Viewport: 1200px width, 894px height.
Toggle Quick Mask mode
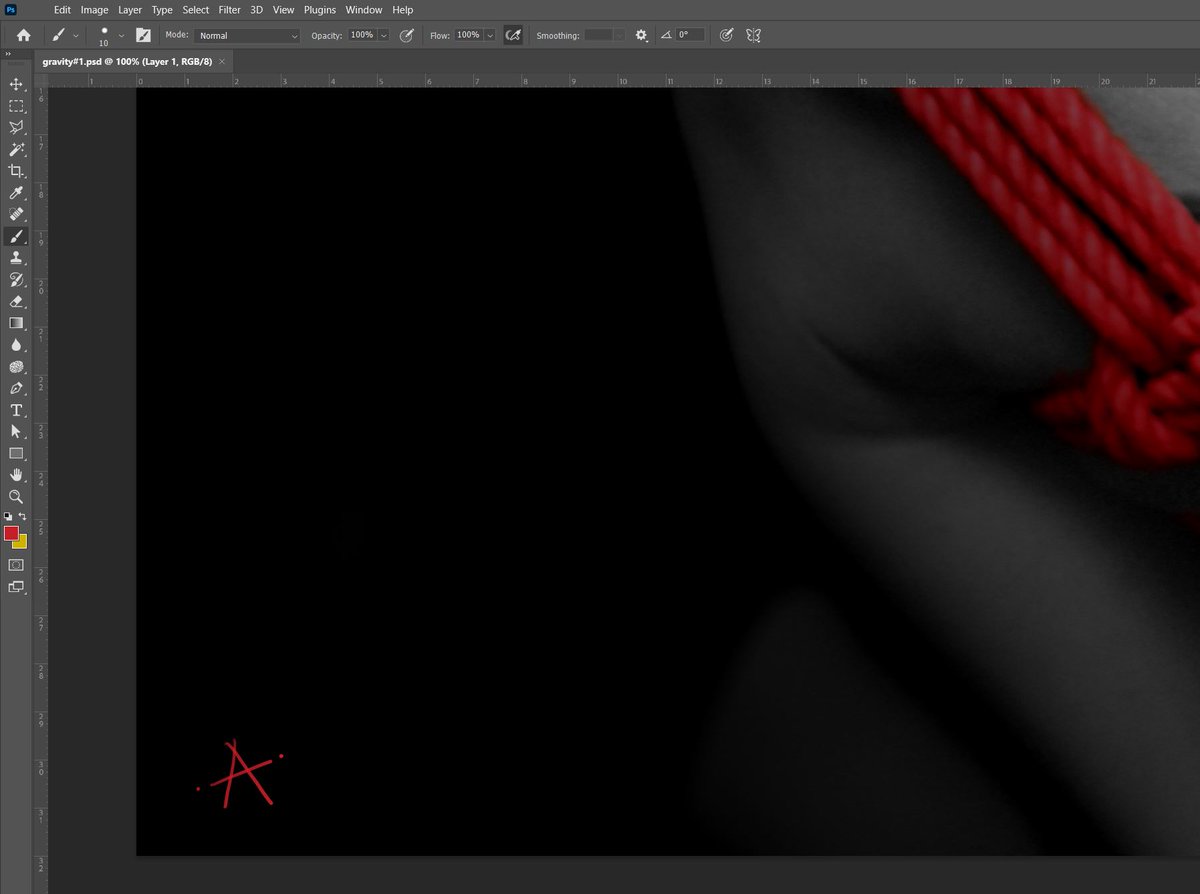pos(16,565)
